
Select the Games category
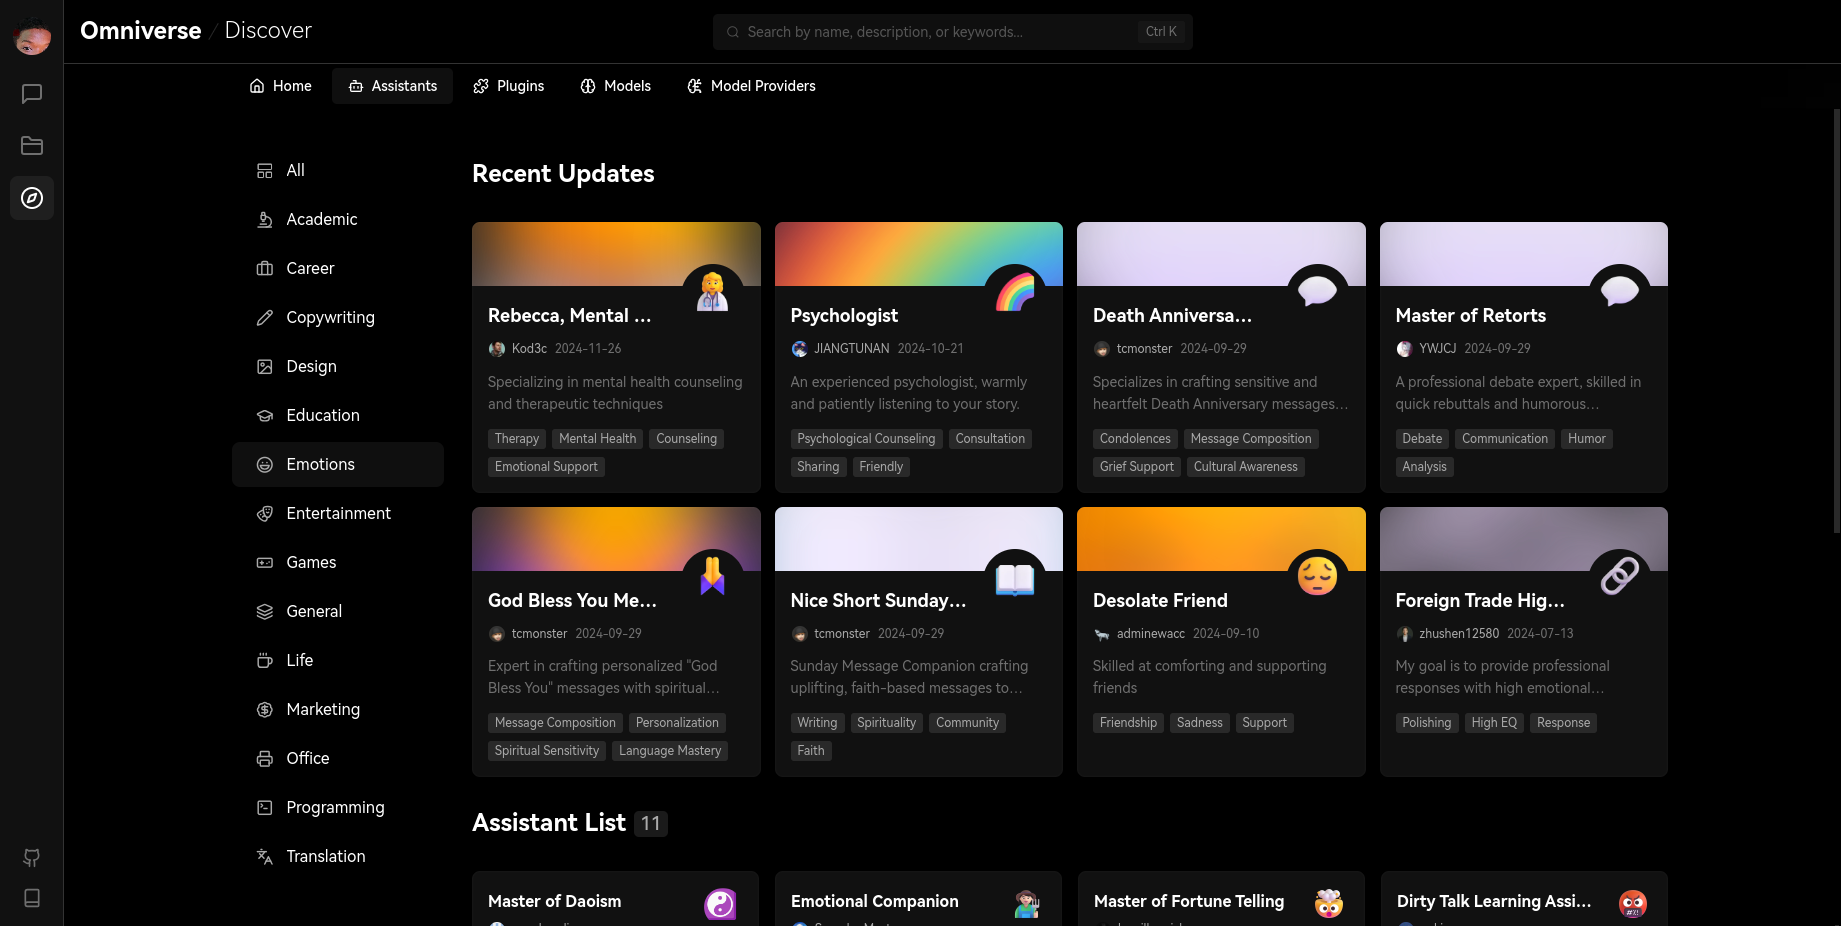(338, 563)
